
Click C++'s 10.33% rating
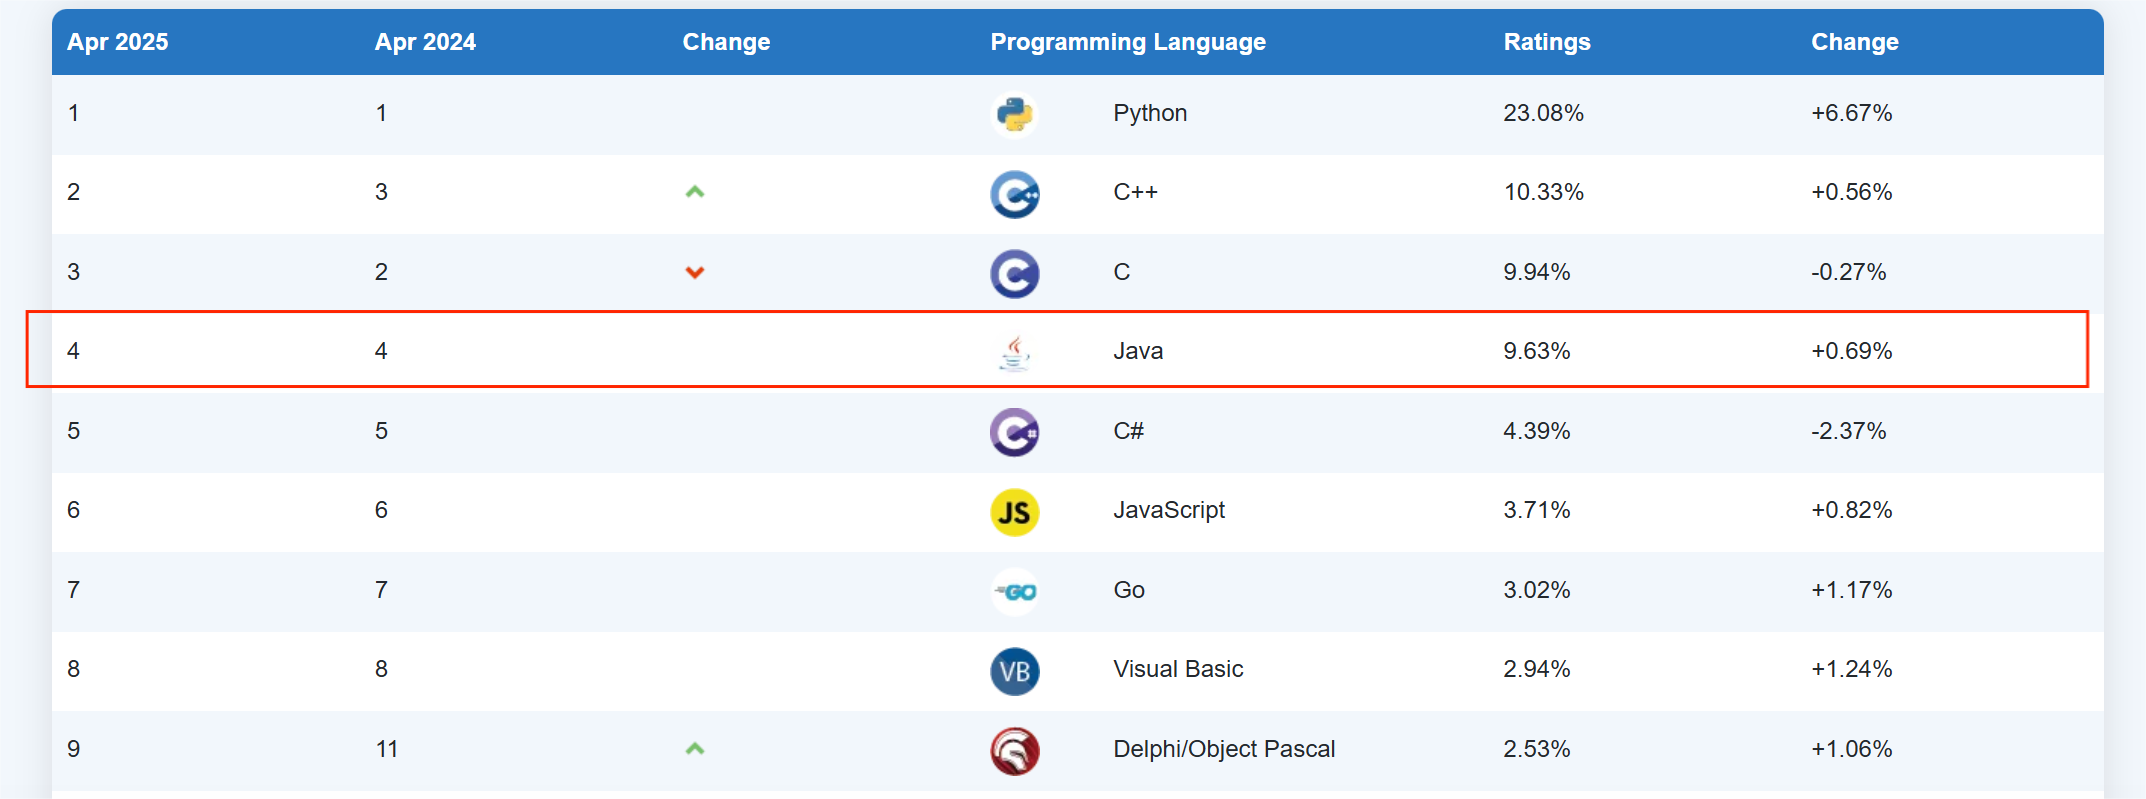(1543, 192)
